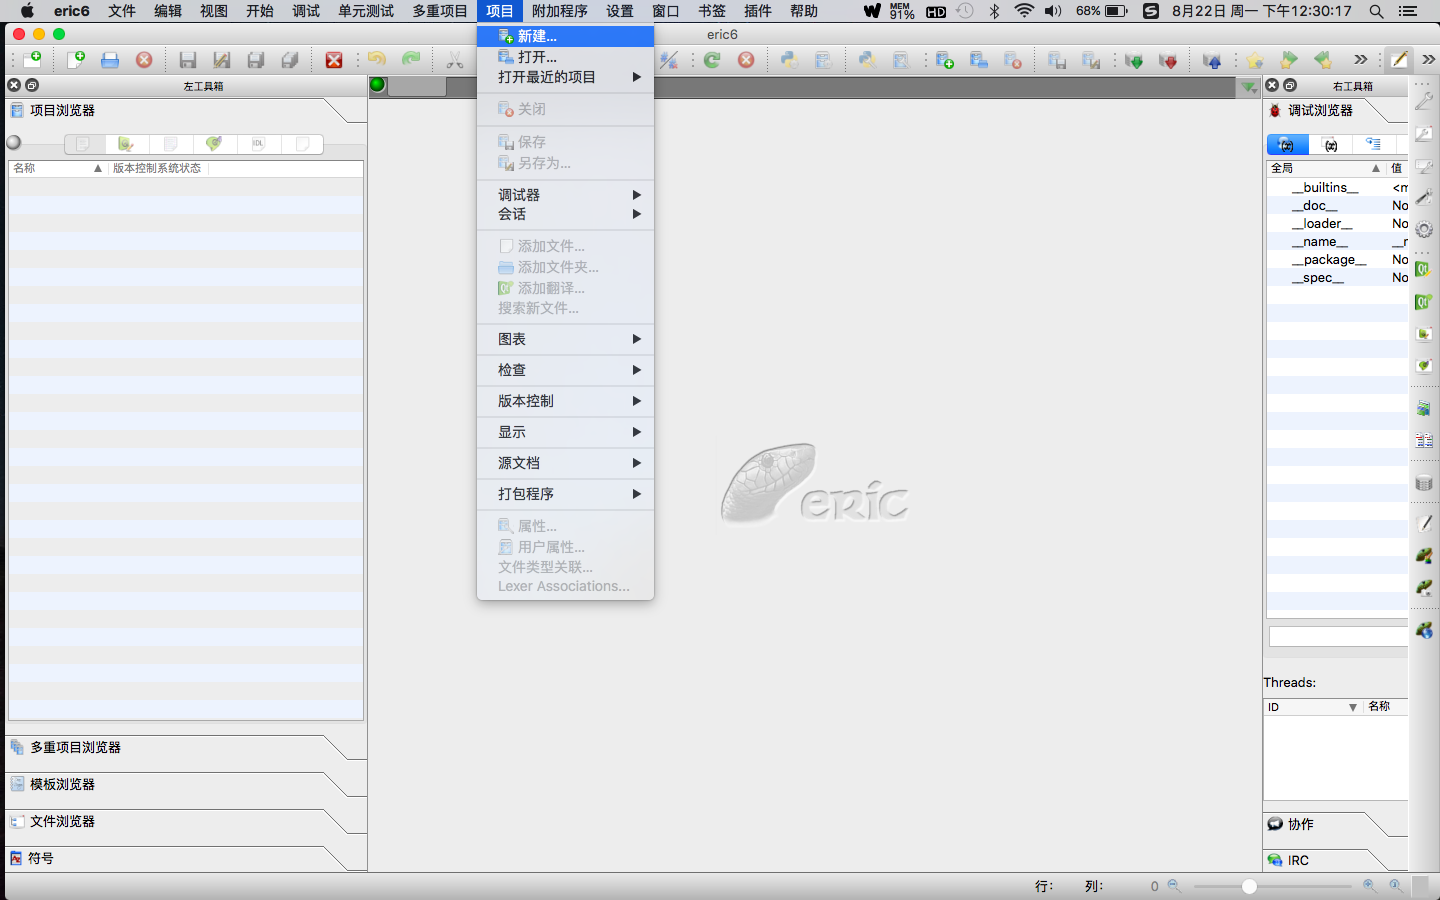Click the red circular close-file toolbar icon
Image resolution: width=1440 pixels, height=900 pixels.
tap(144, 60)
